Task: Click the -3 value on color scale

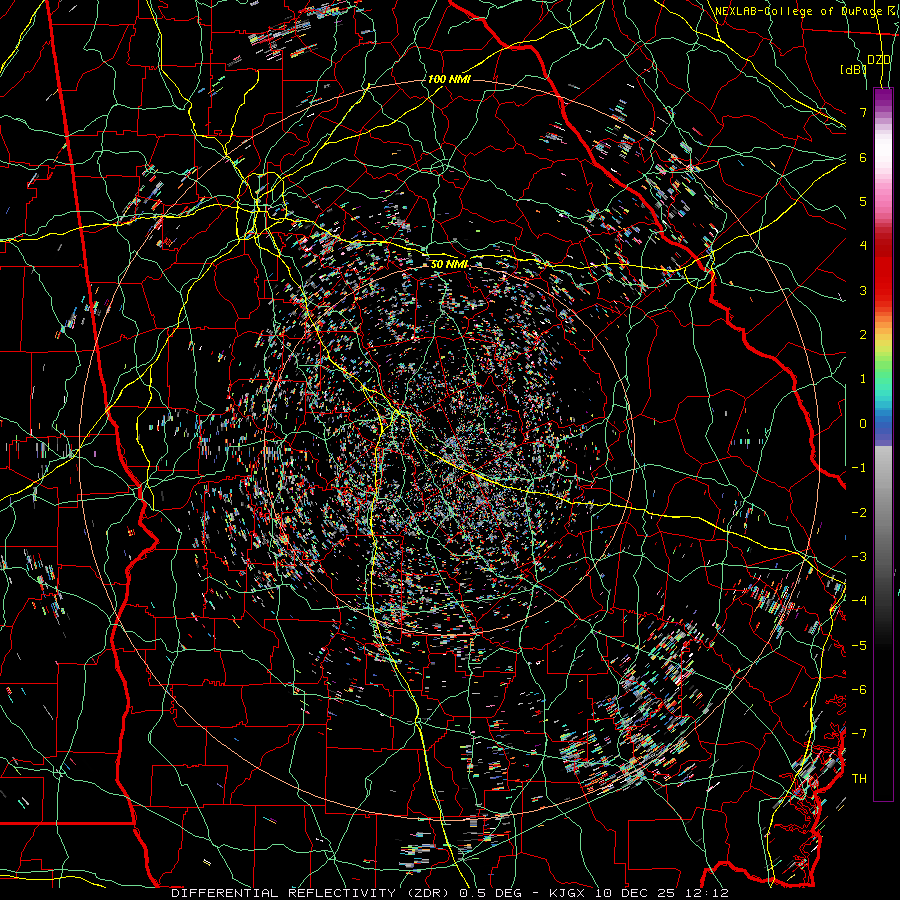Action: pos(859,556)
